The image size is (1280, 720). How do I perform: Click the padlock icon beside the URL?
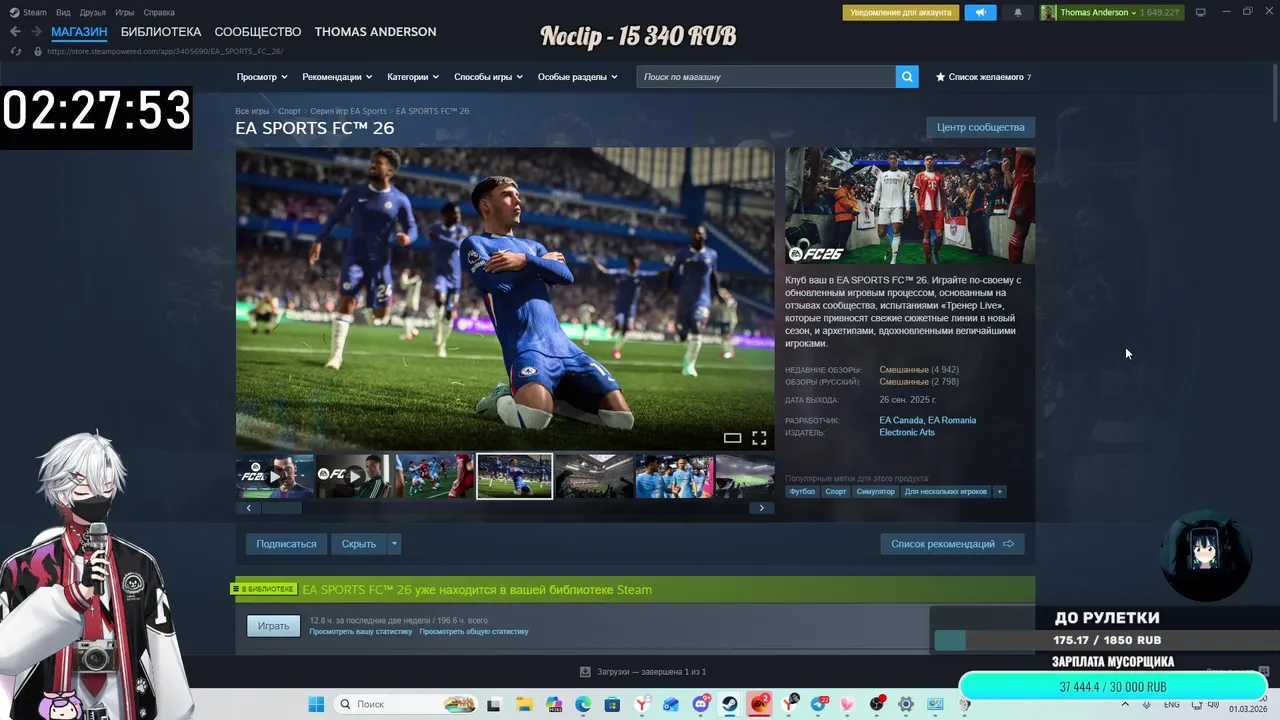38,51
